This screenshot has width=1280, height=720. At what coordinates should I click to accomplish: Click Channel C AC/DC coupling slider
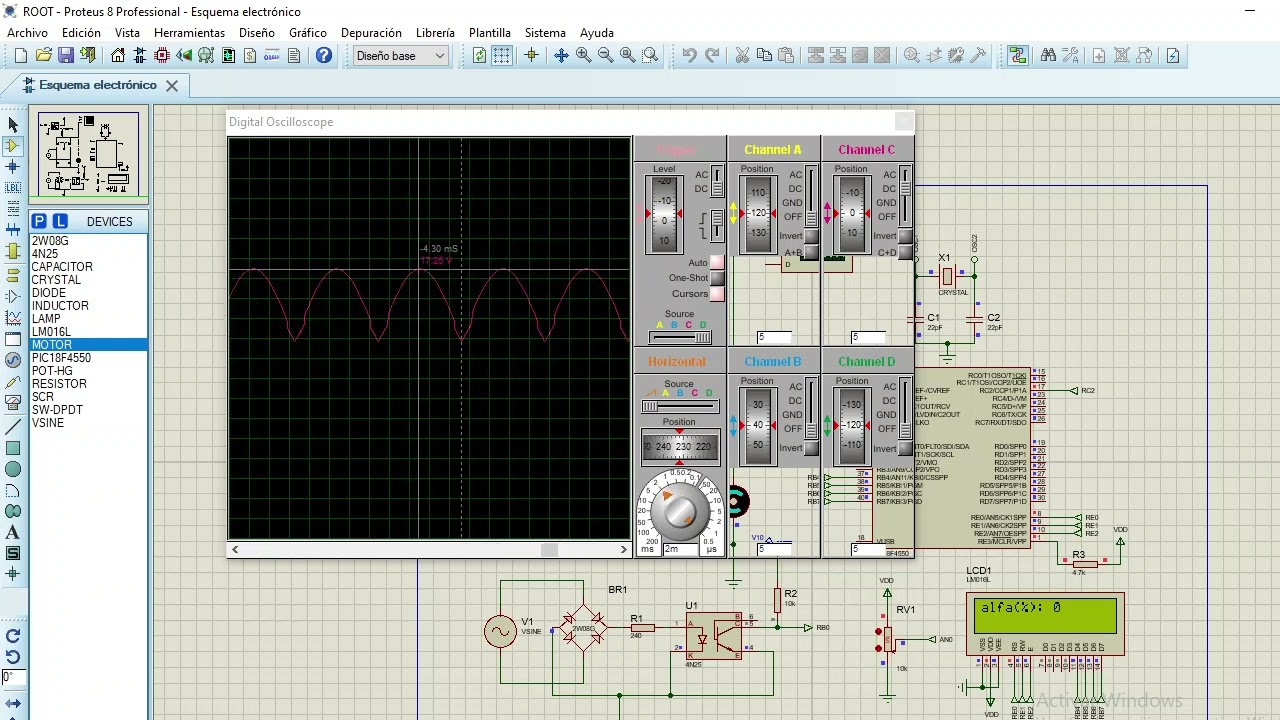(x=906, y=196)
